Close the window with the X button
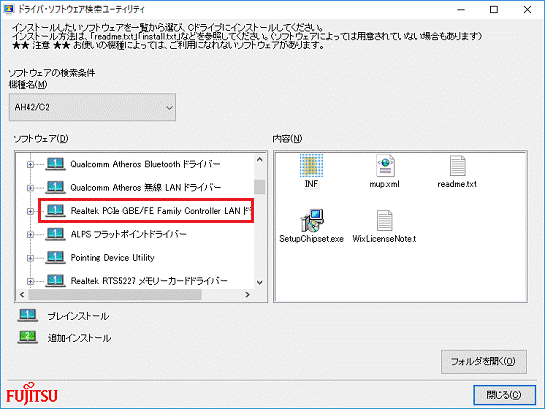 pyautogui.click(x=527, y=9)
